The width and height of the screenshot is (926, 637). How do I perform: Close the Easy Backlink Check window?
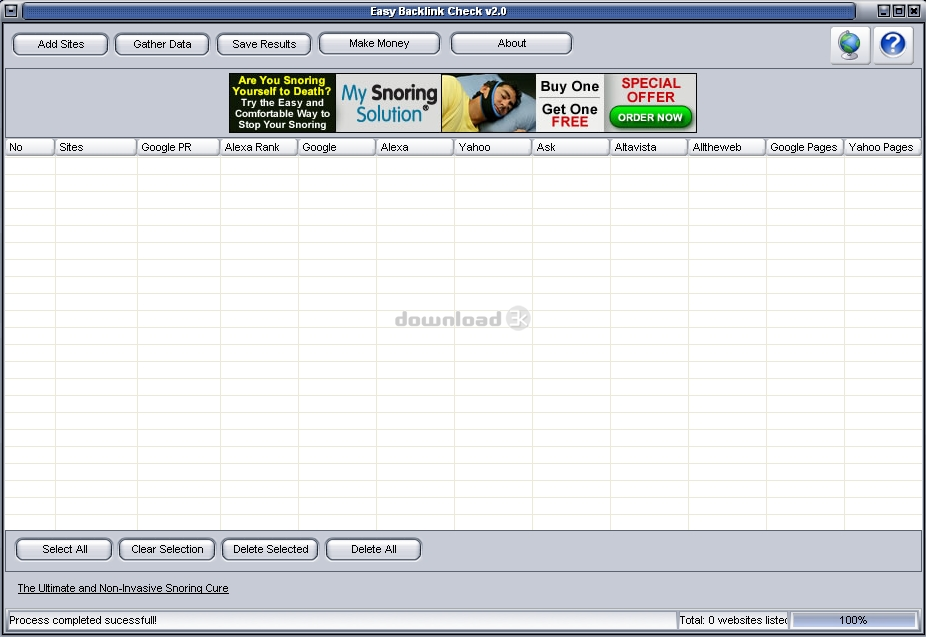913,11
